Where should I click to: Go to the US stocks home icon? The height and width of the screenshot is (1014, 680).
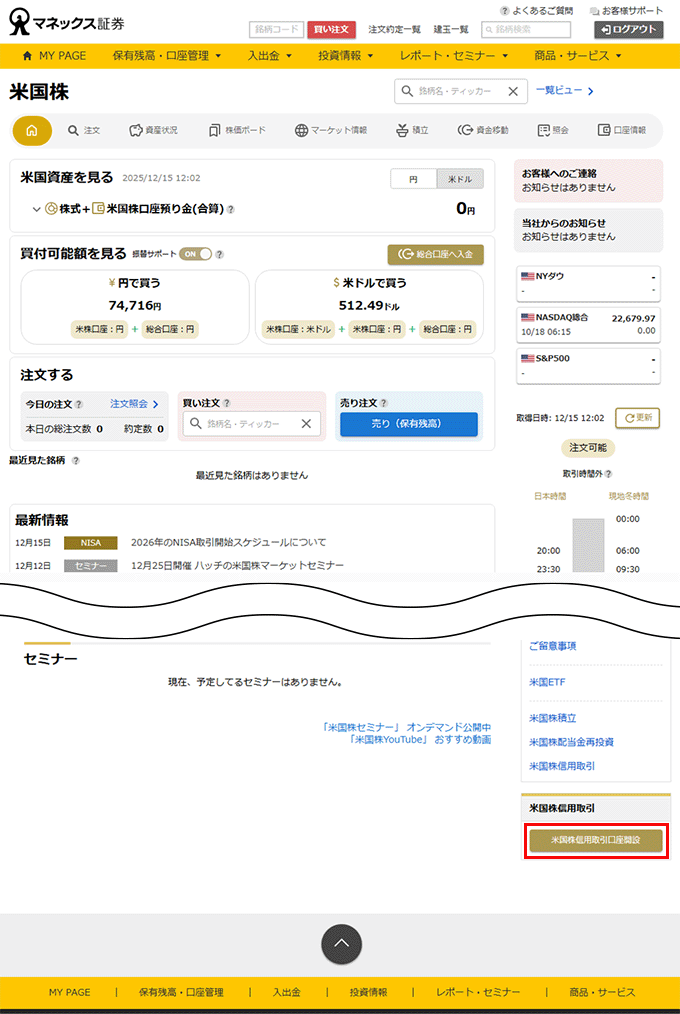click(32, 131)
